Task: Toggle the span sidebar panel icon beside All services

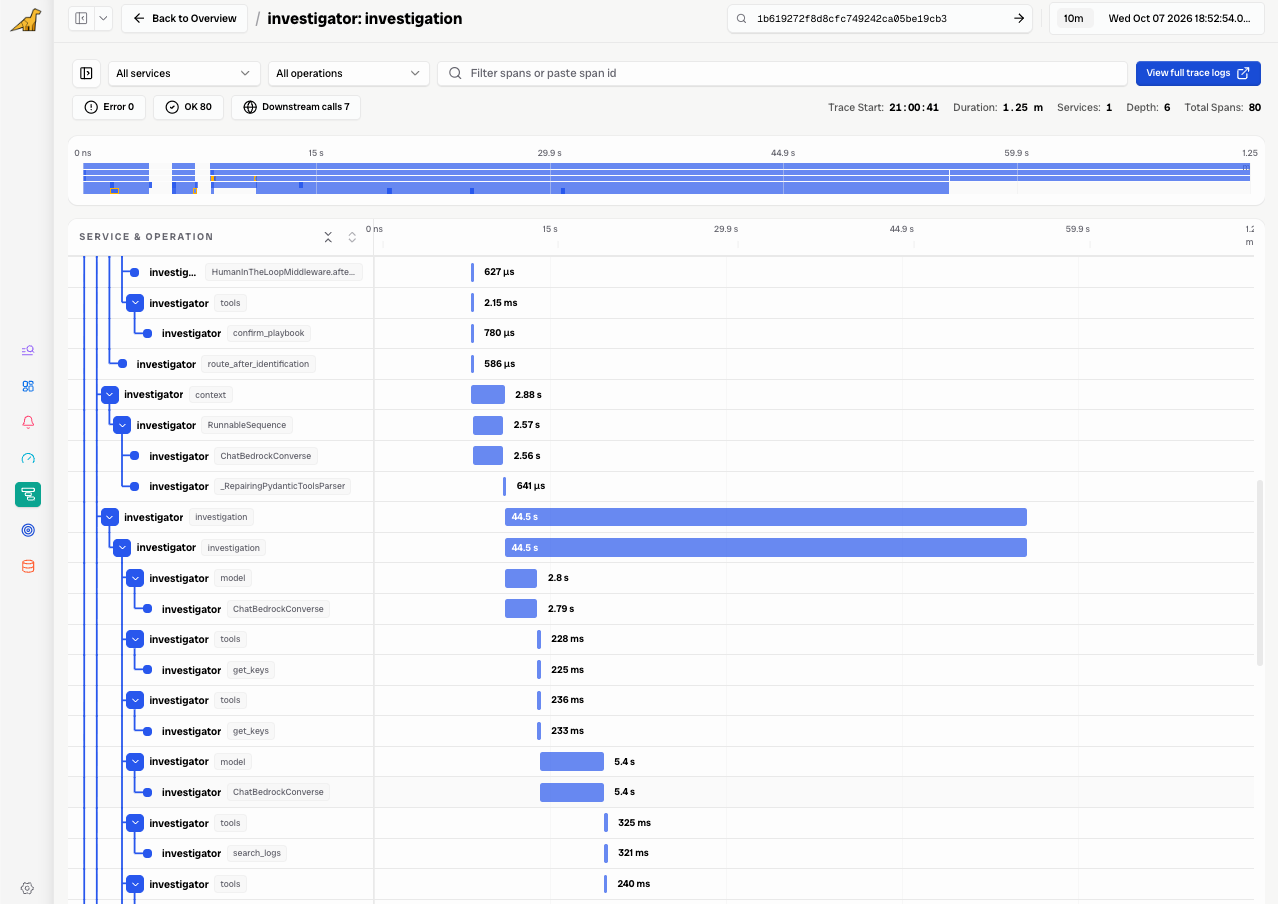Action: pos(86,73)
